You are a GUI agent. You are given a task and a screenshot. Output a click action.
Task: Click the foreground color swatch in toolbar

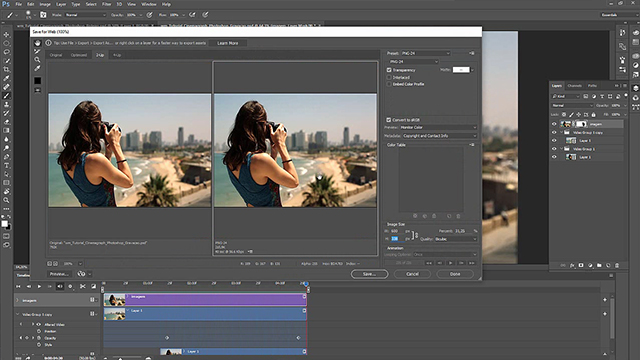tap(4, 223)
